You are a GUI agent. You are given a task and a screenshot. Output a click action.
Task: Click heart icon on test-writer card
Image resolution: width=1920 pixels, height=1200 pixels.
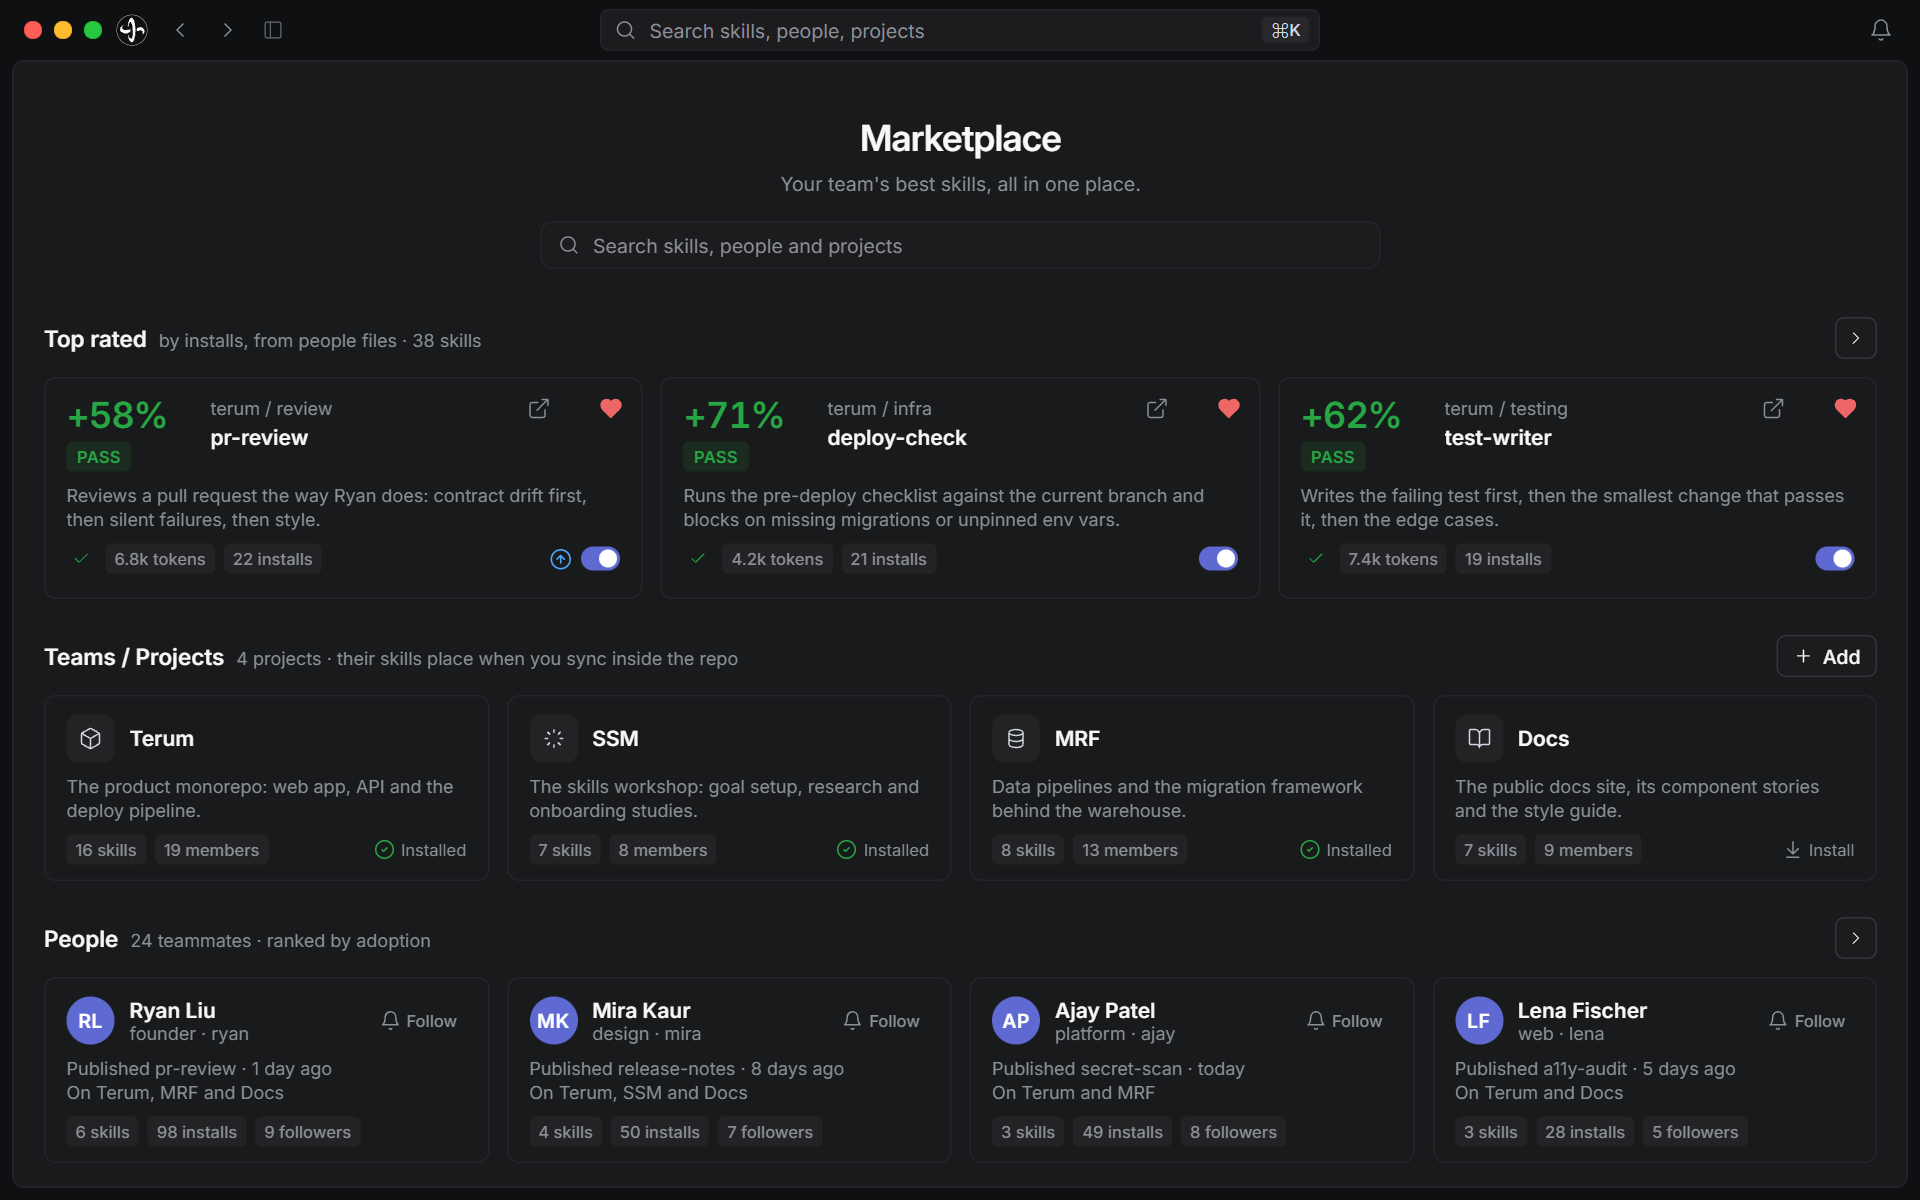[x=1845, y=408]
